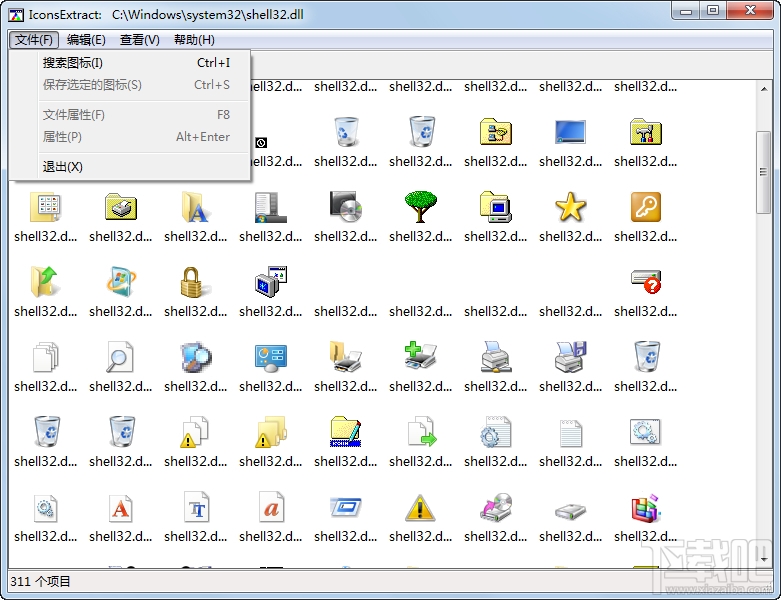The image size is (781, 600).
Task: Open the 查看(V) menu
Action: coord(139,40)
